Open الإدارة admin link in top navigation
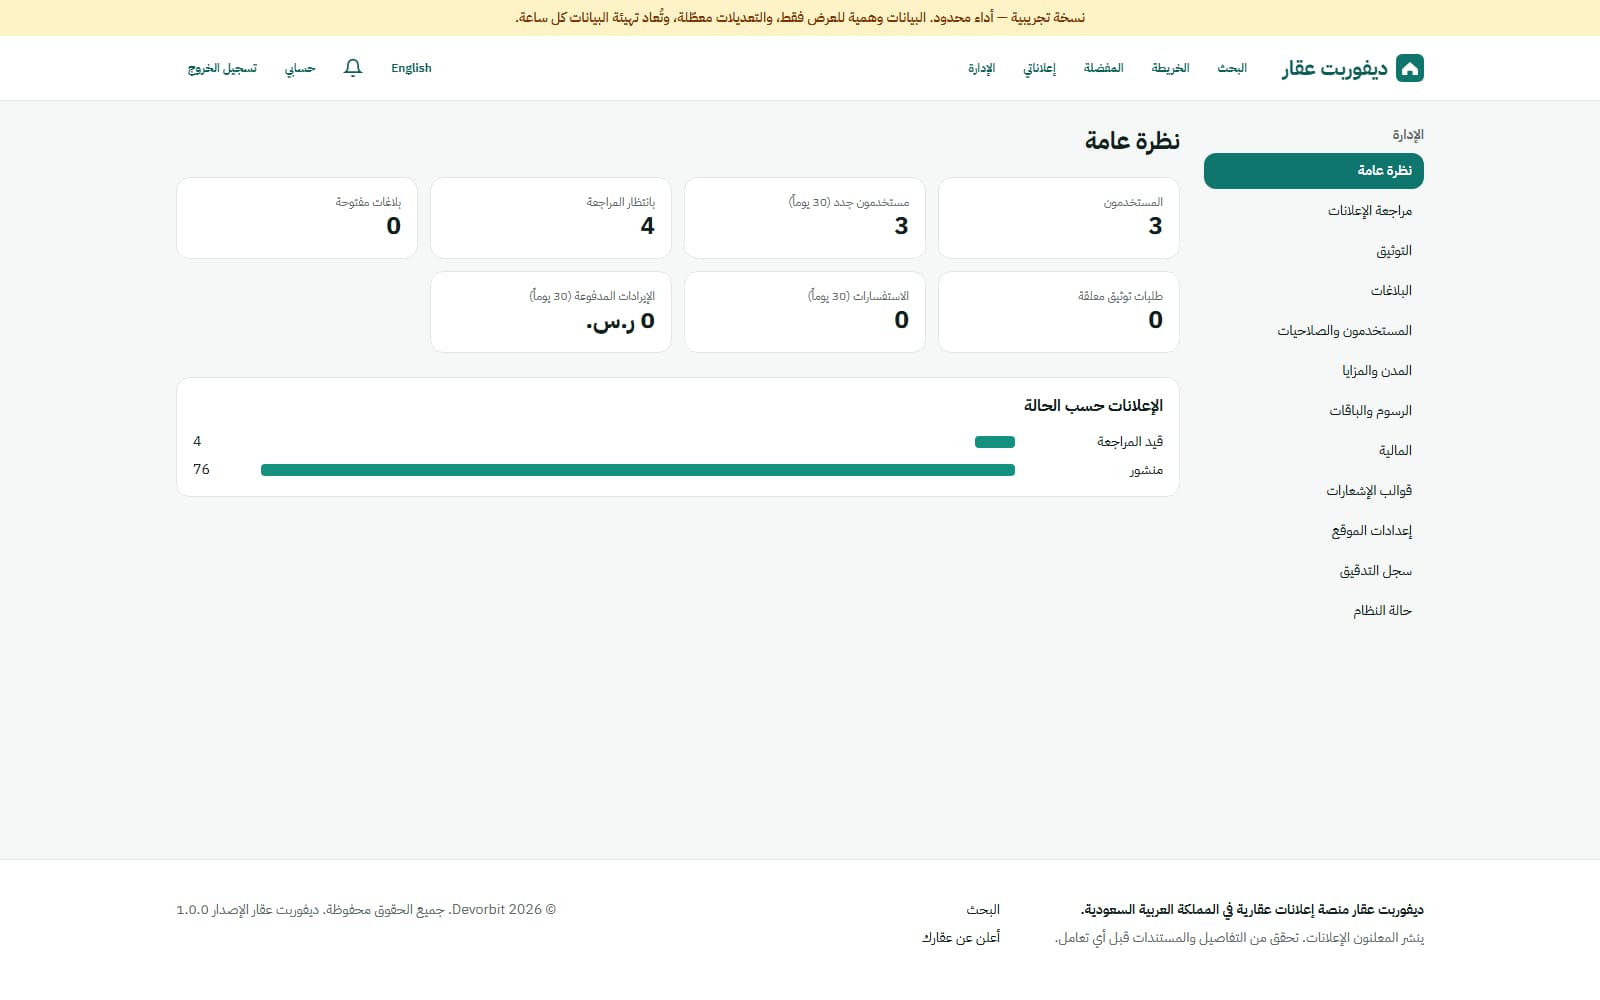This screenshot has width=1600, height=1000. [981, 68]
